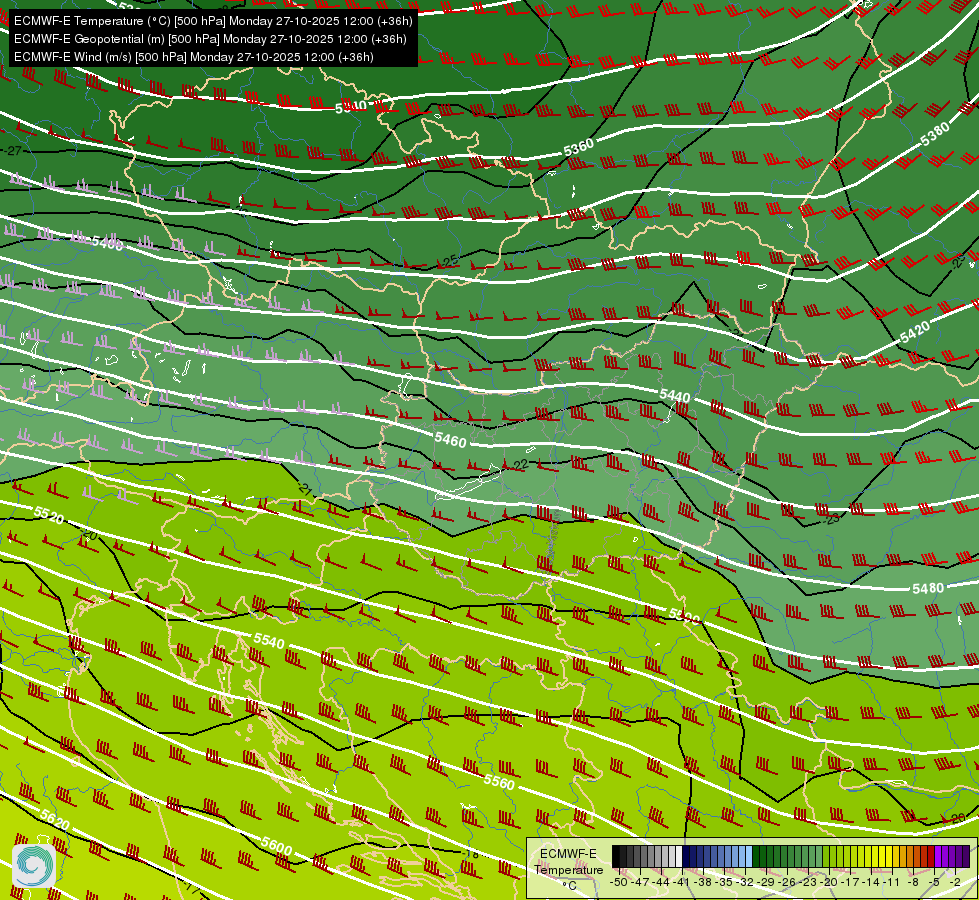Click the 5460 geopotential contour label

tap(451, 440)
